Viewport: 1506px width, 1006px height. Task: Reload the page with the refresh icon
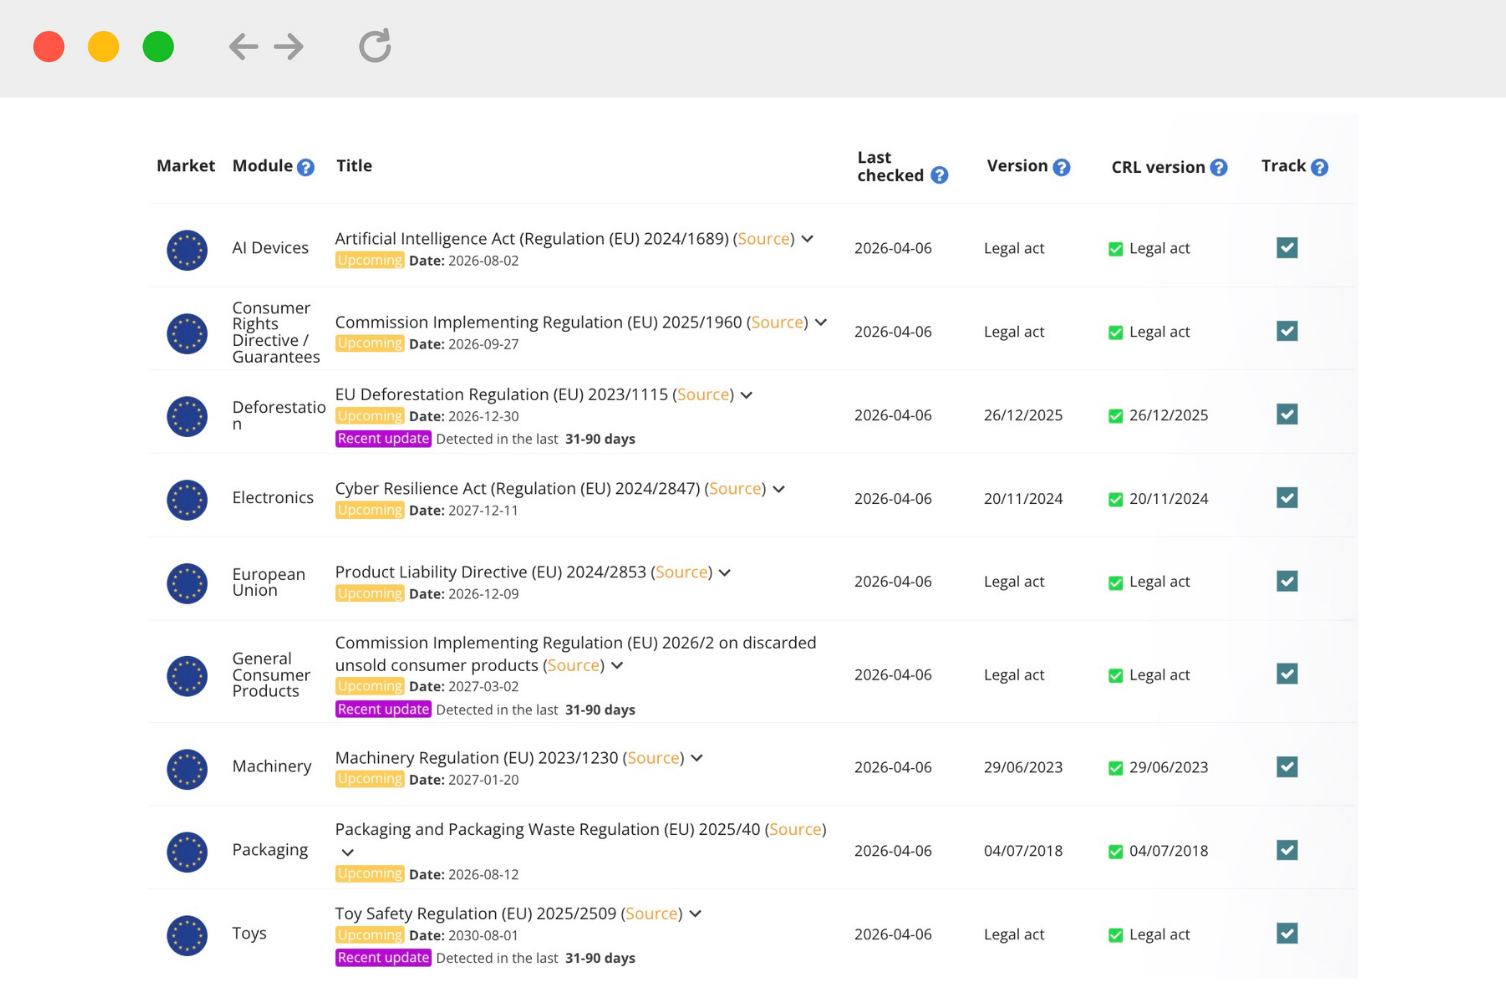tap(375, 46)
